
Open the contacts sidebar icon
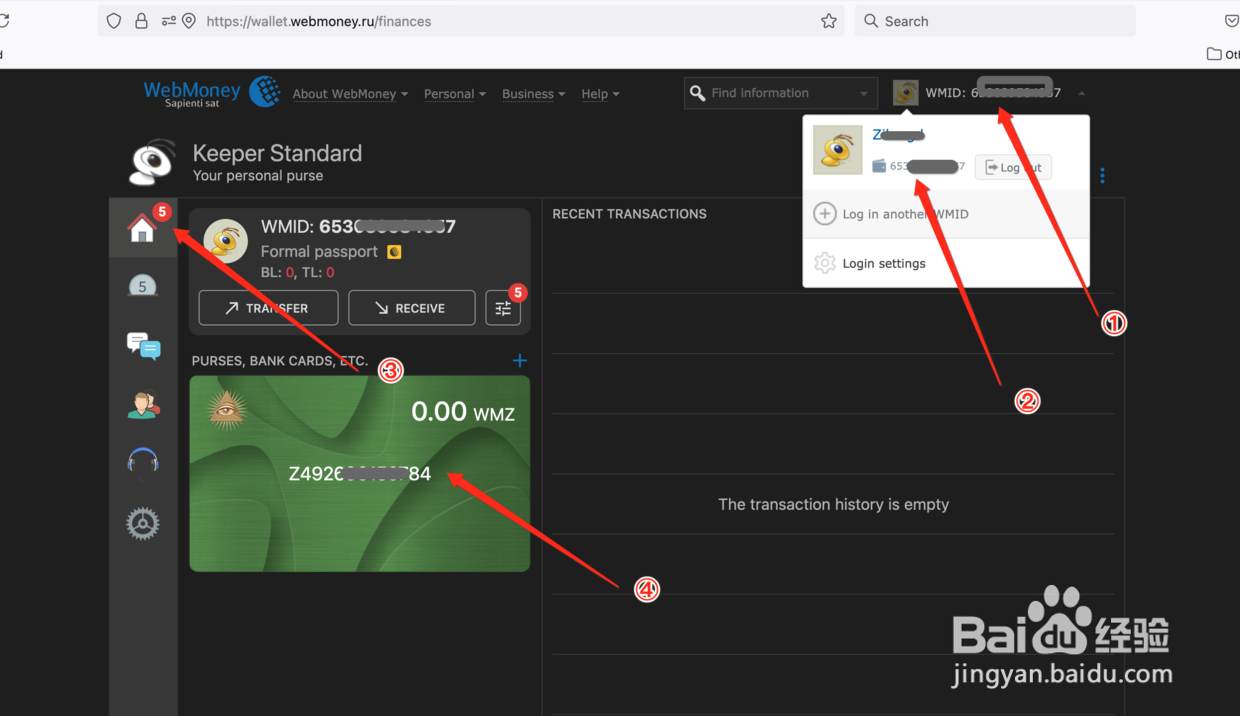coord(143,404)
